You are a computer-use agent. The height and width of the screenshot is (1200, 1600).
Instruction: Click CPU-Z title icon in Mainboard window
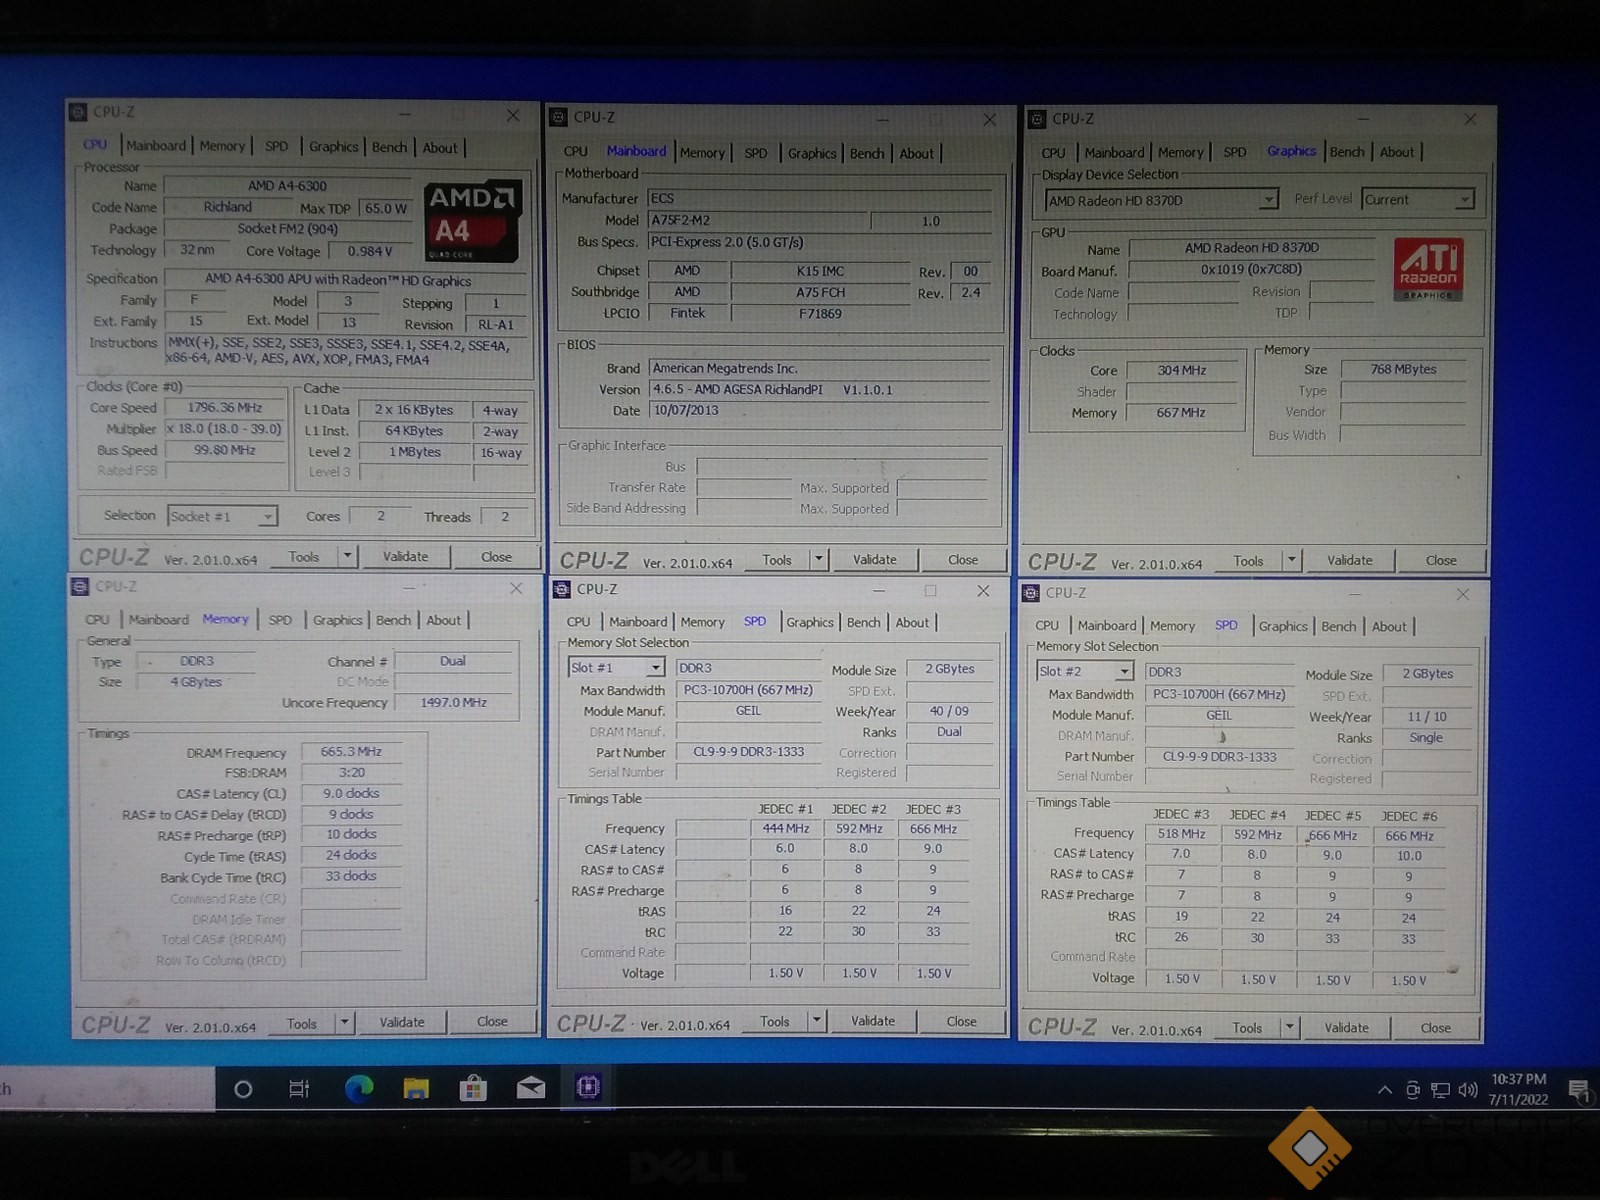560,117
